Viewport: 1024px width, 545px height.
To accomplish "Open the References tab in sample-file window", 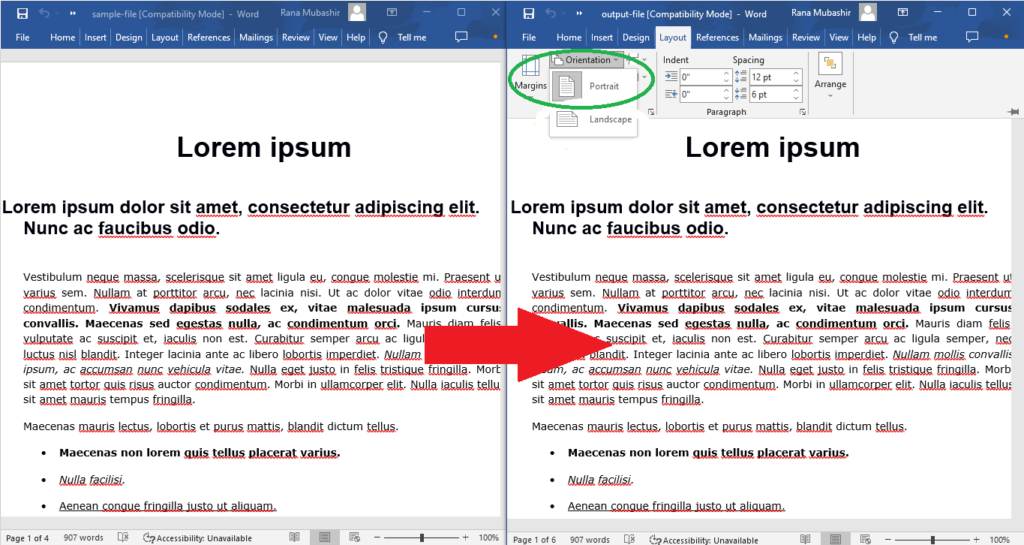I will click(x=209, y=37).
